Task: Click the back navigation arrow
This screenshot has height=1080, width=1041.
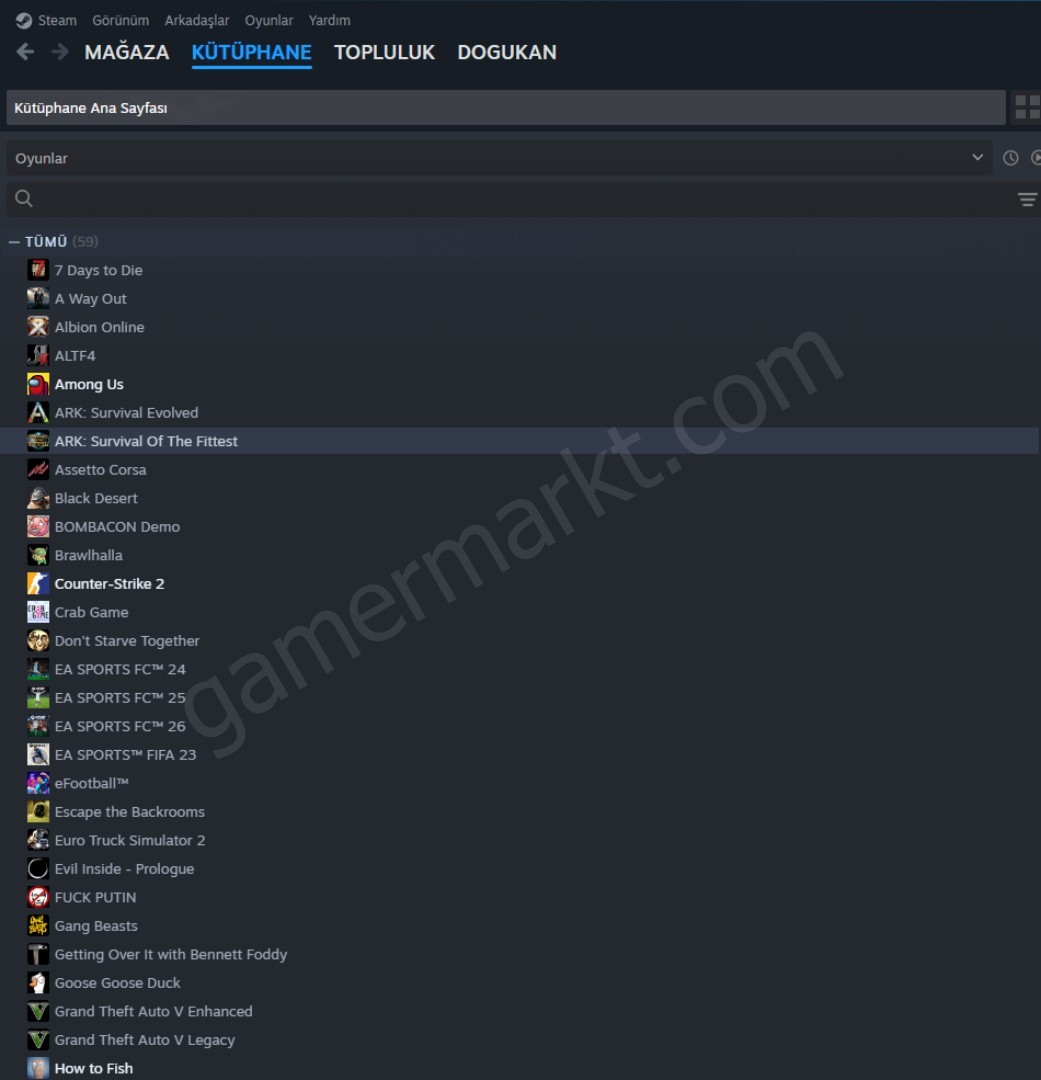Action: pos(25,52)
